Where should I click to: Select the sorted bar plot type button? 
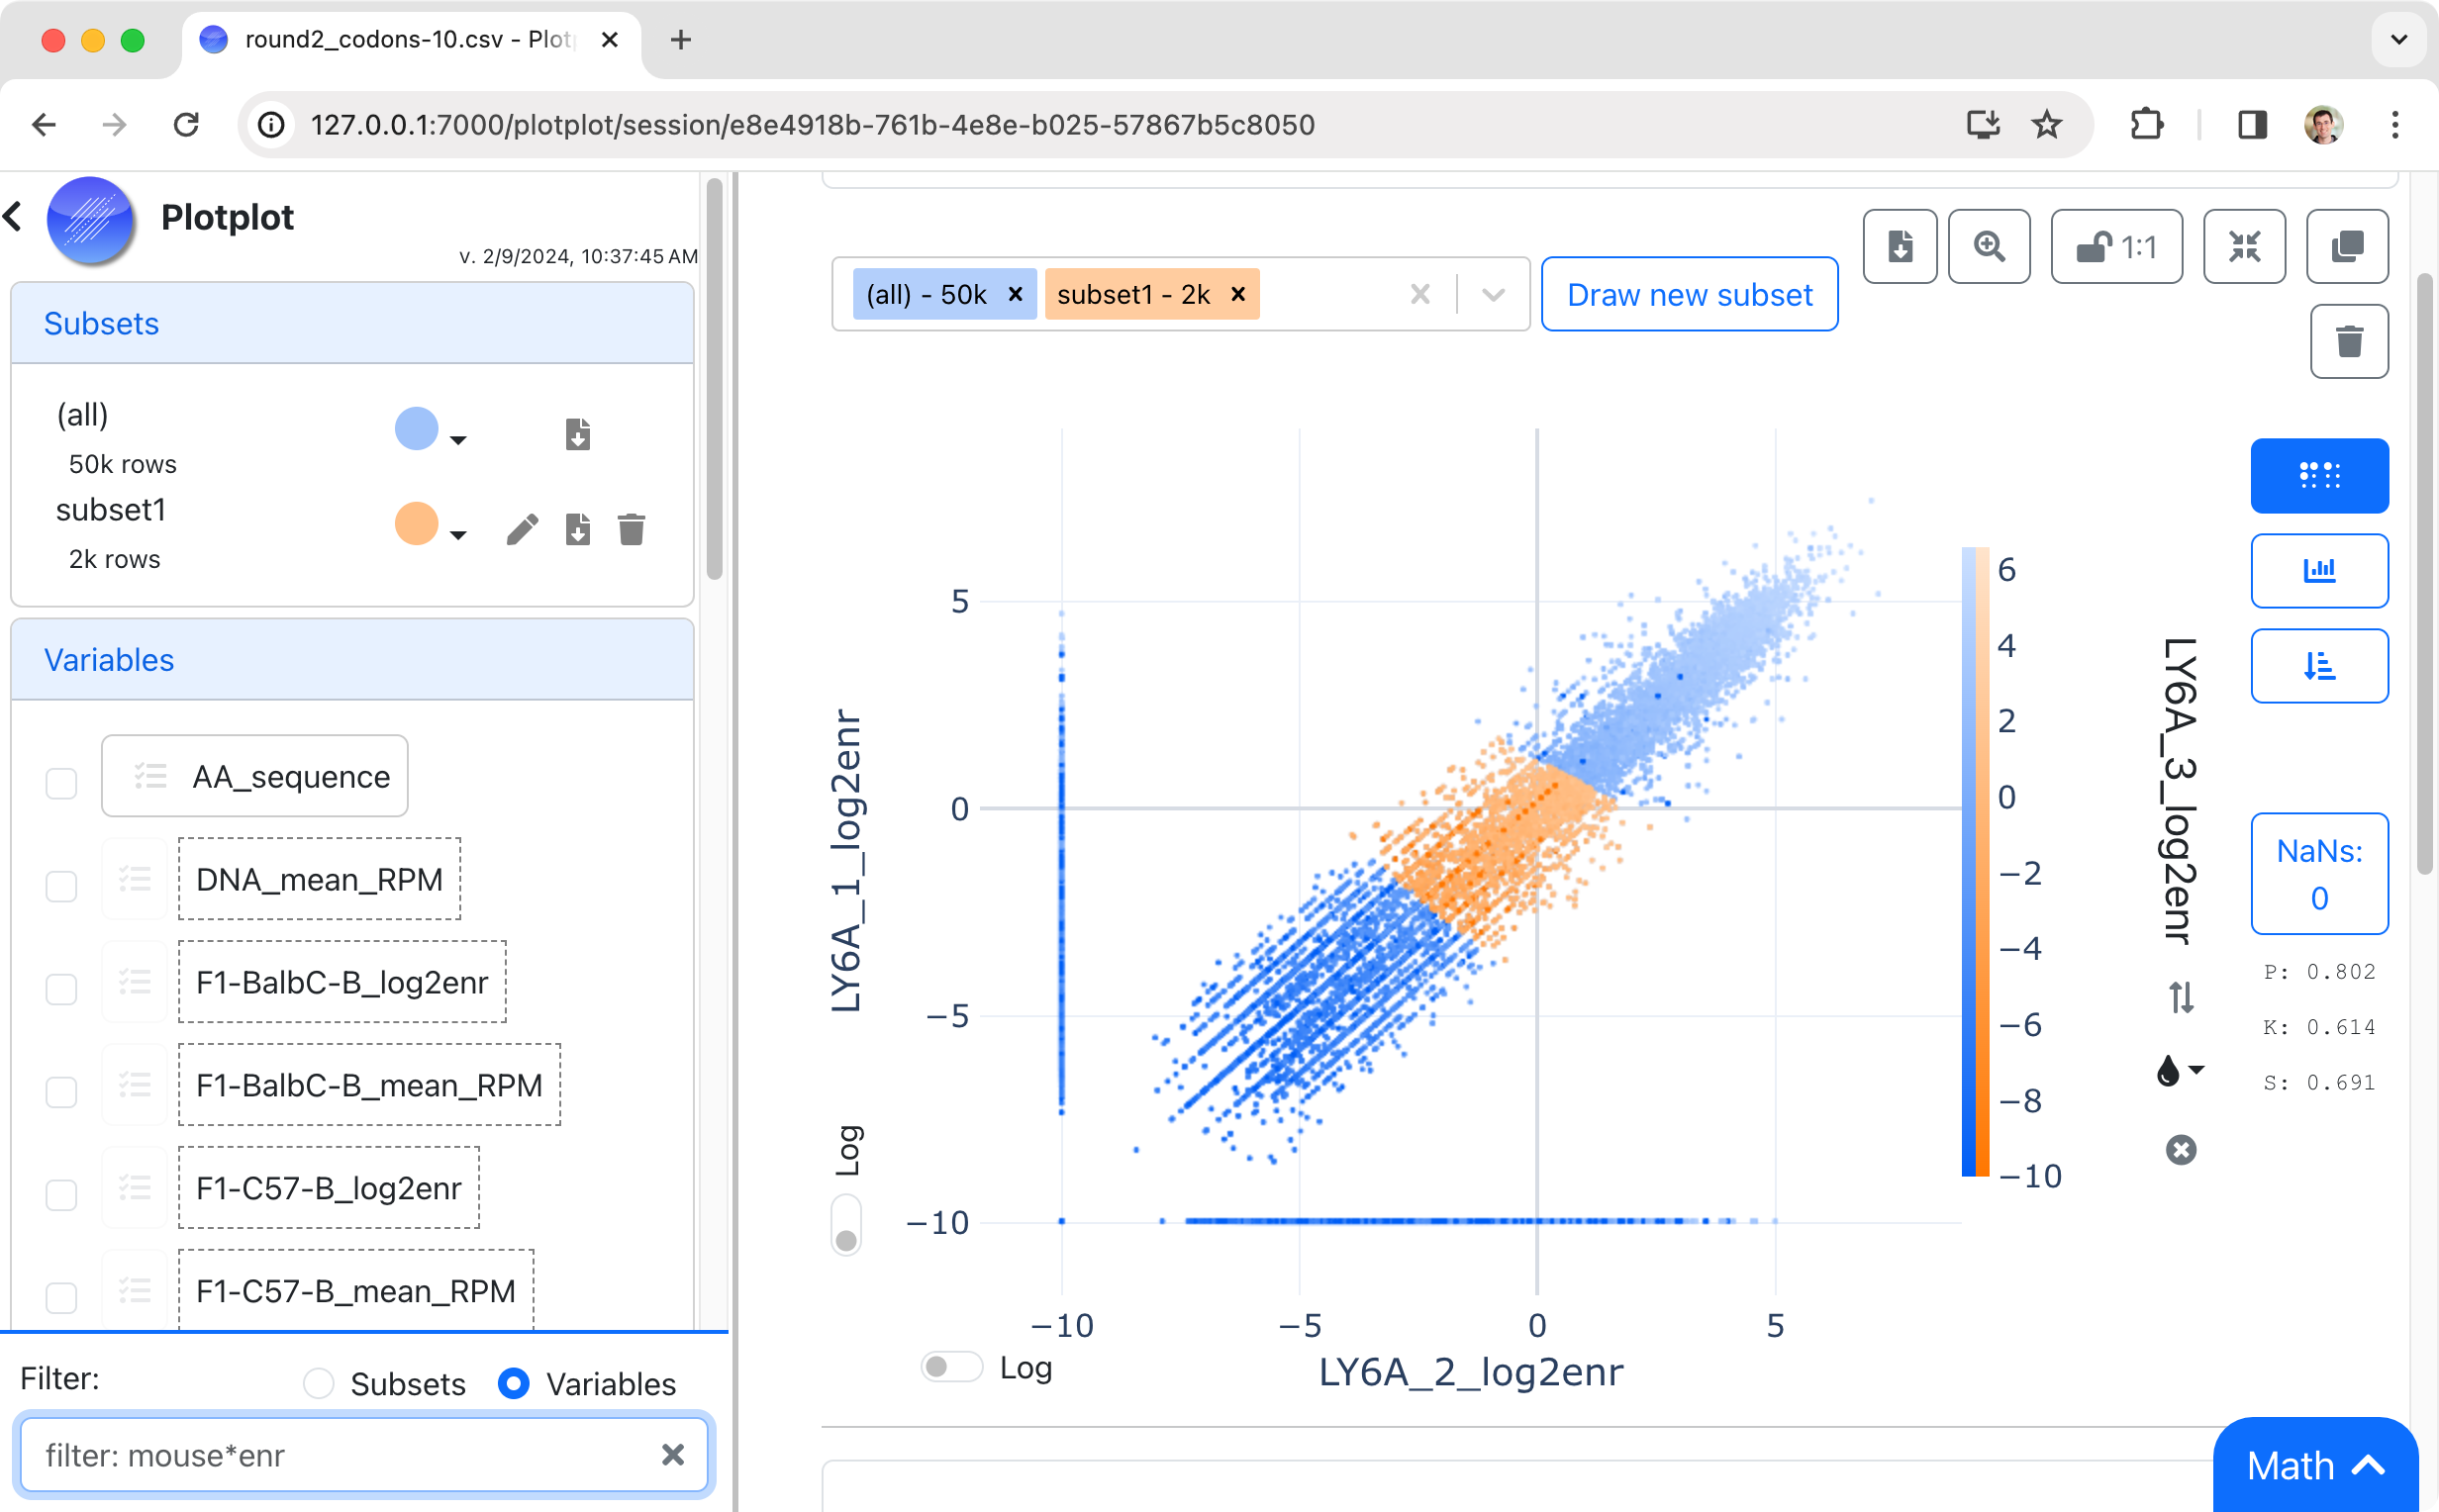point(2319,665)
